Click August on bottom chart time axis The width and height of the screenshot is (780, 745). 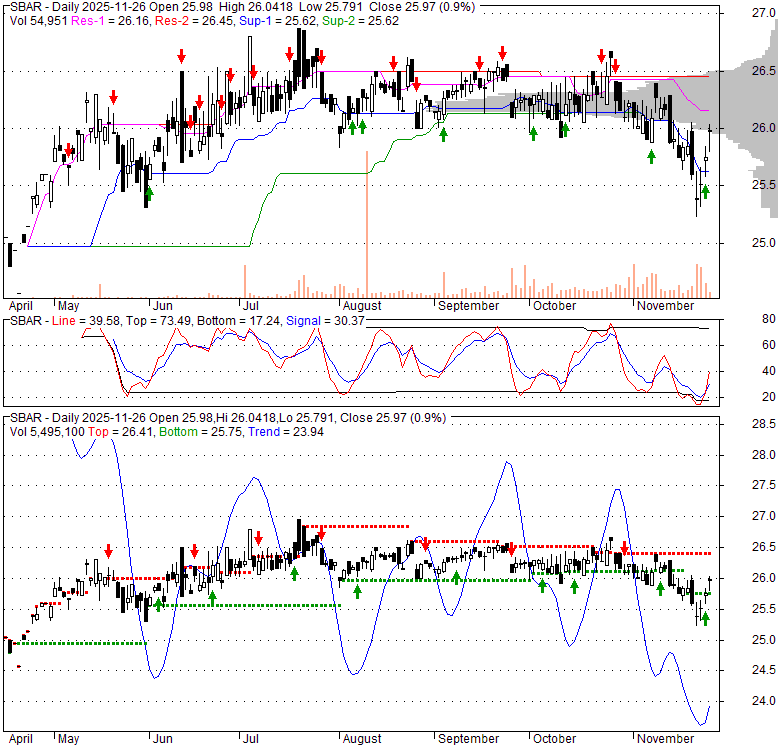pos(362,739)
